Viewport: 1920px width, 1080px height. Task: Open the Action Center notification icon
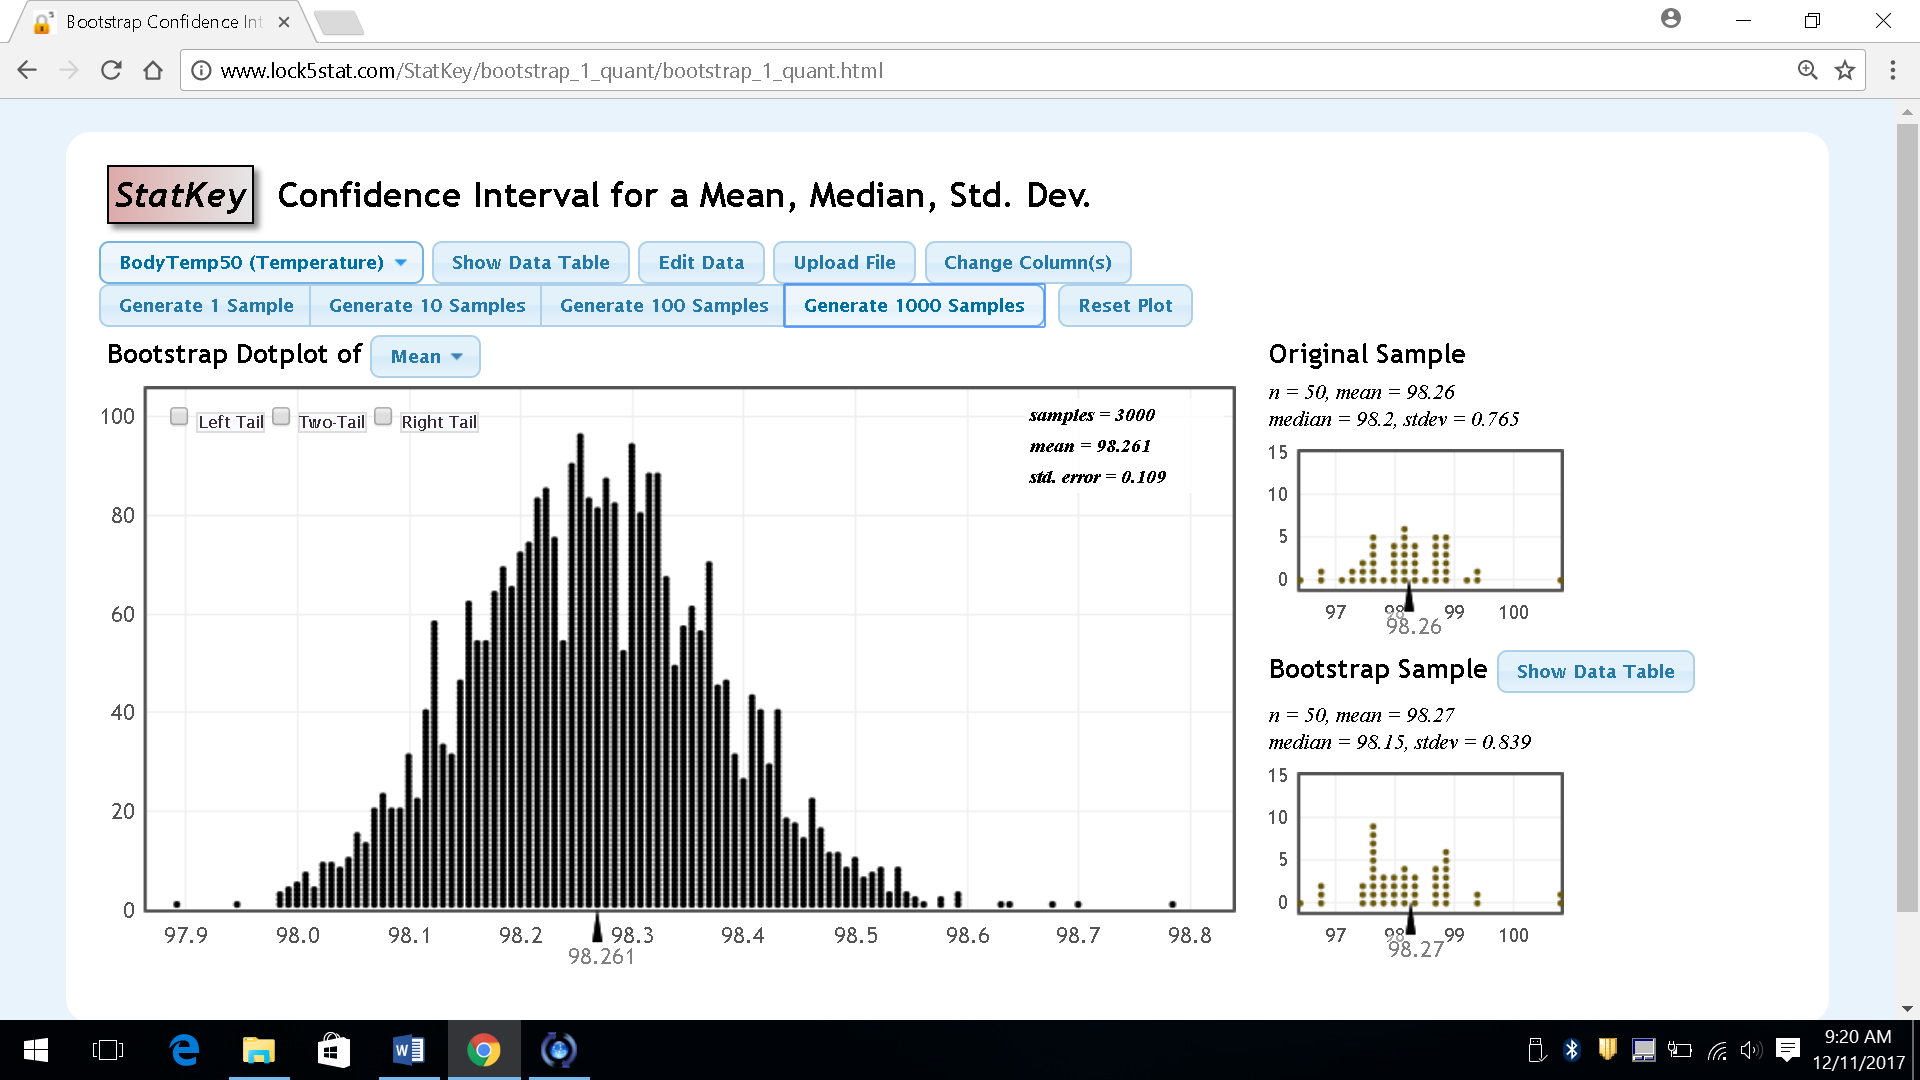(x=1787, y=1050)
